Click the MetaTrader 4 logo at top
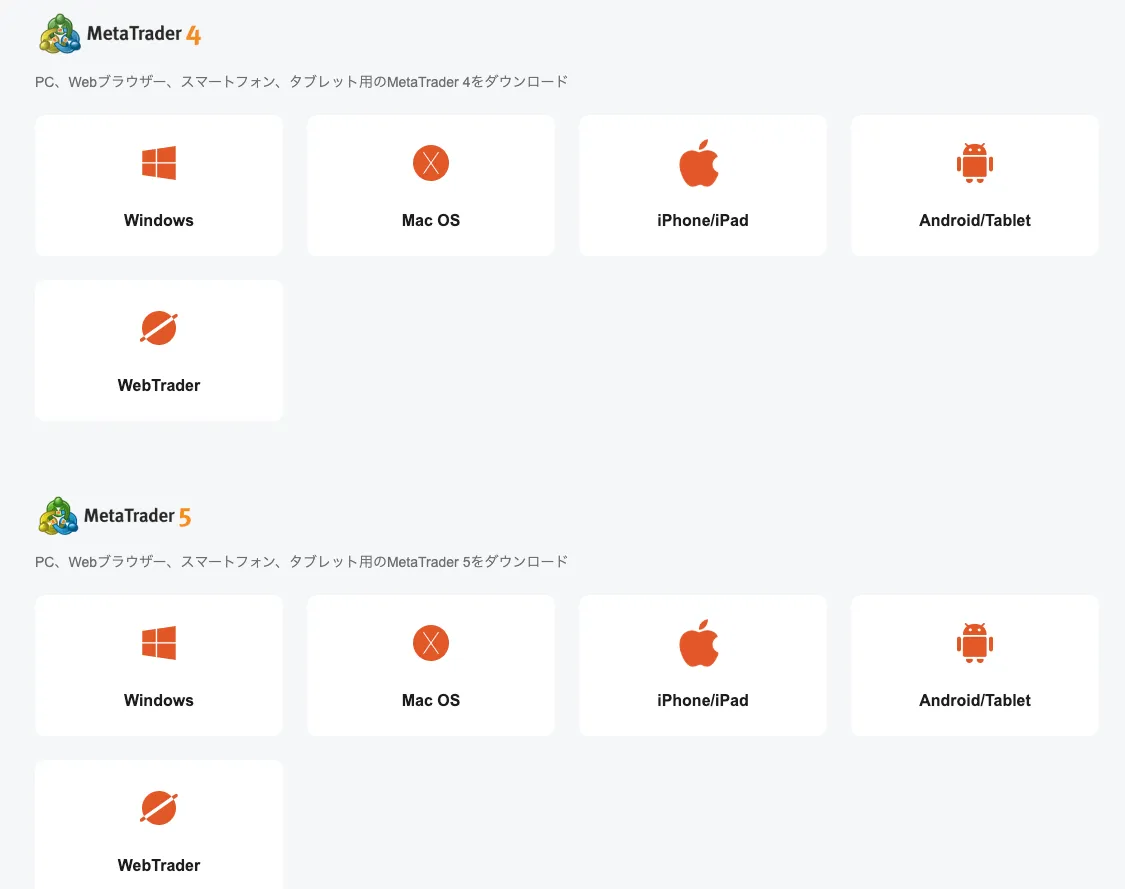 click(x=120, y=34)
